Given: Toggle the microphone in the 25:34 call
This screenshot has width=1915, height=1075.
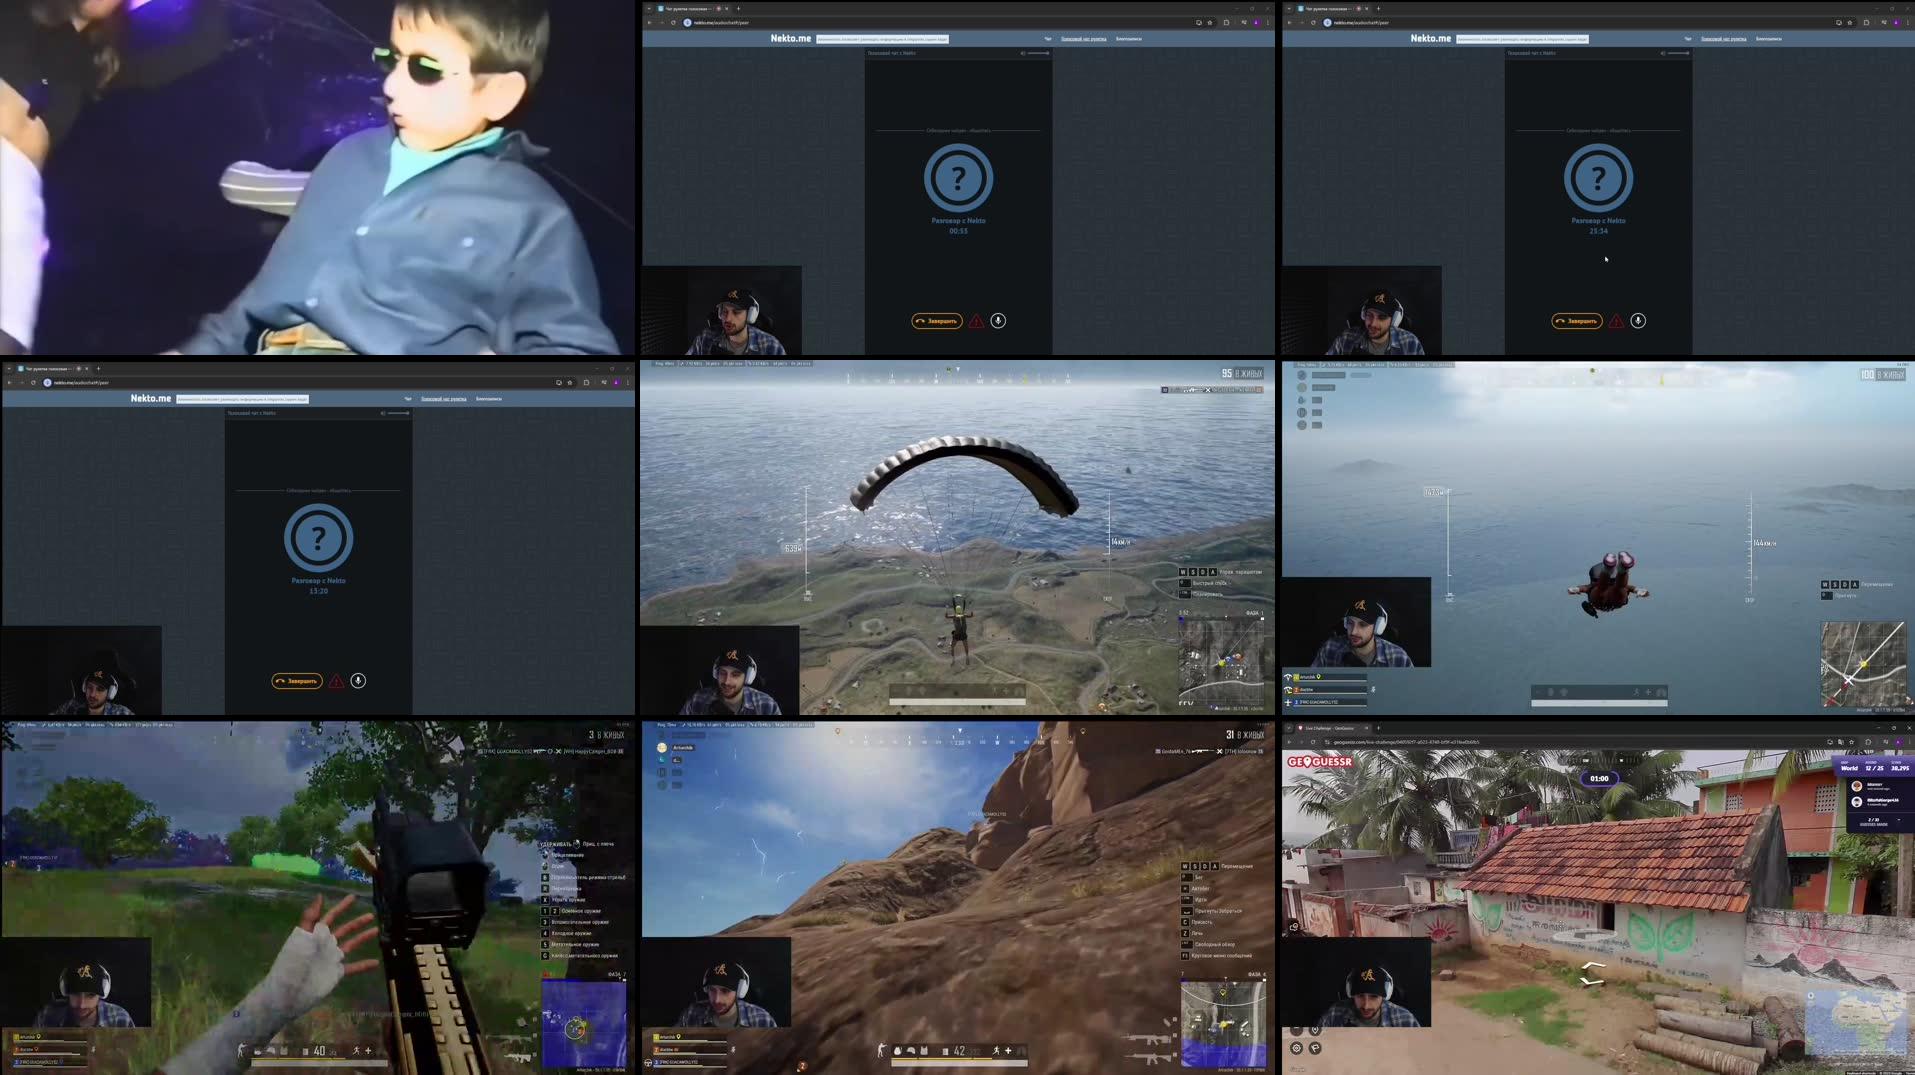Looking at the screenshot, I should point(1638,320).
